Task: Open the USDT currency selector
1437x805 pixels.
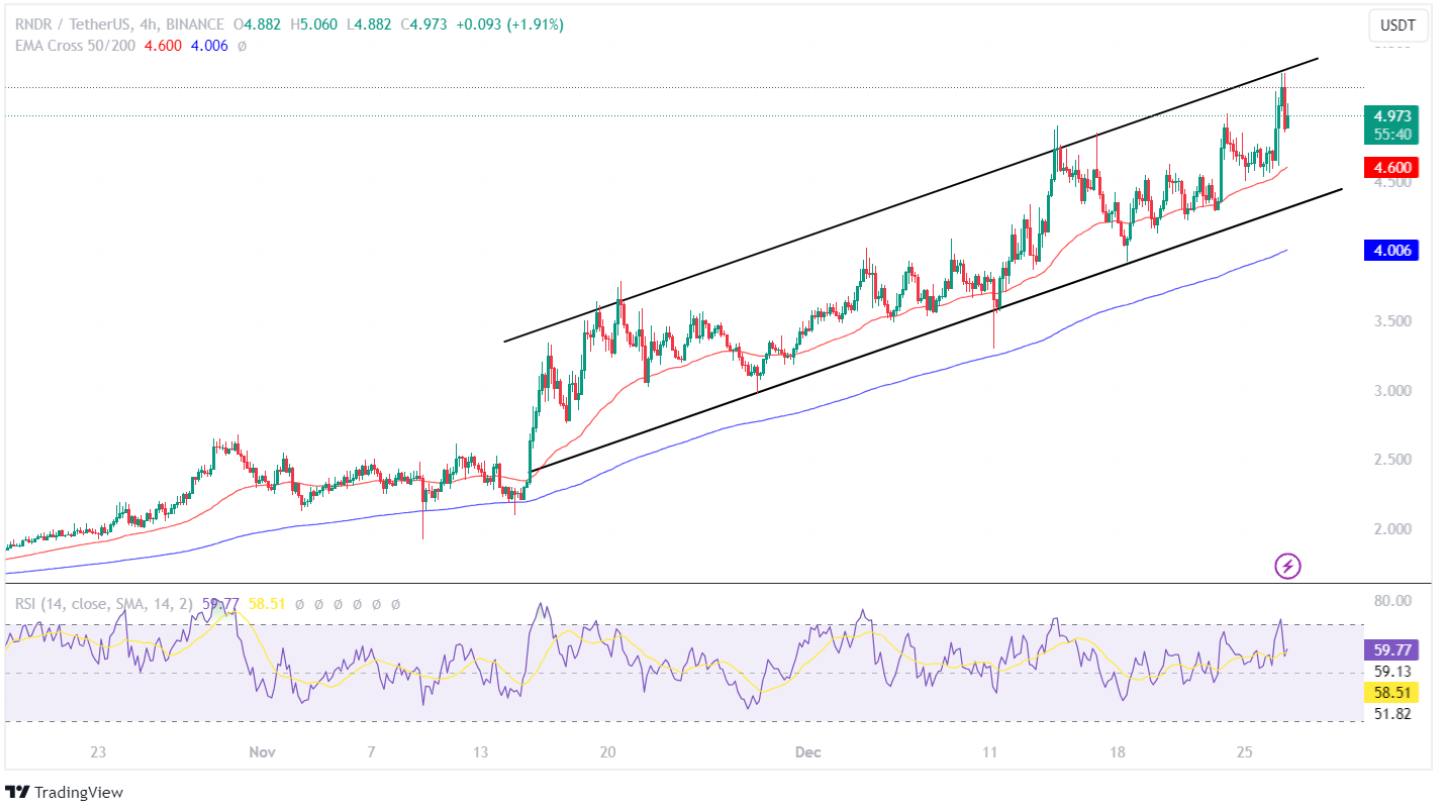Action: tap(1398, 25)
